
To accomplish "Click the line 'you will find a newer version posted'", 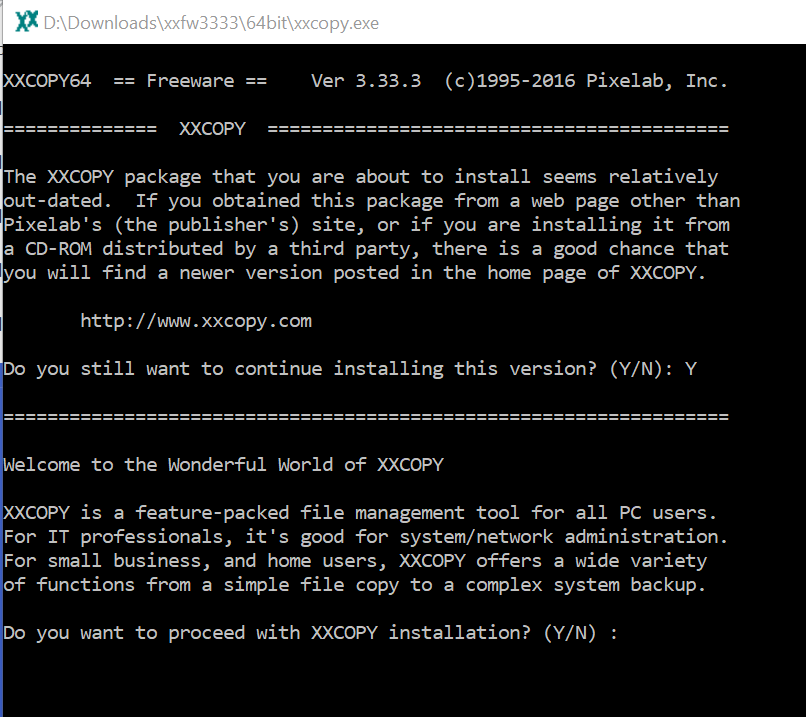I will pyautogui.click(x=355, y=273).
